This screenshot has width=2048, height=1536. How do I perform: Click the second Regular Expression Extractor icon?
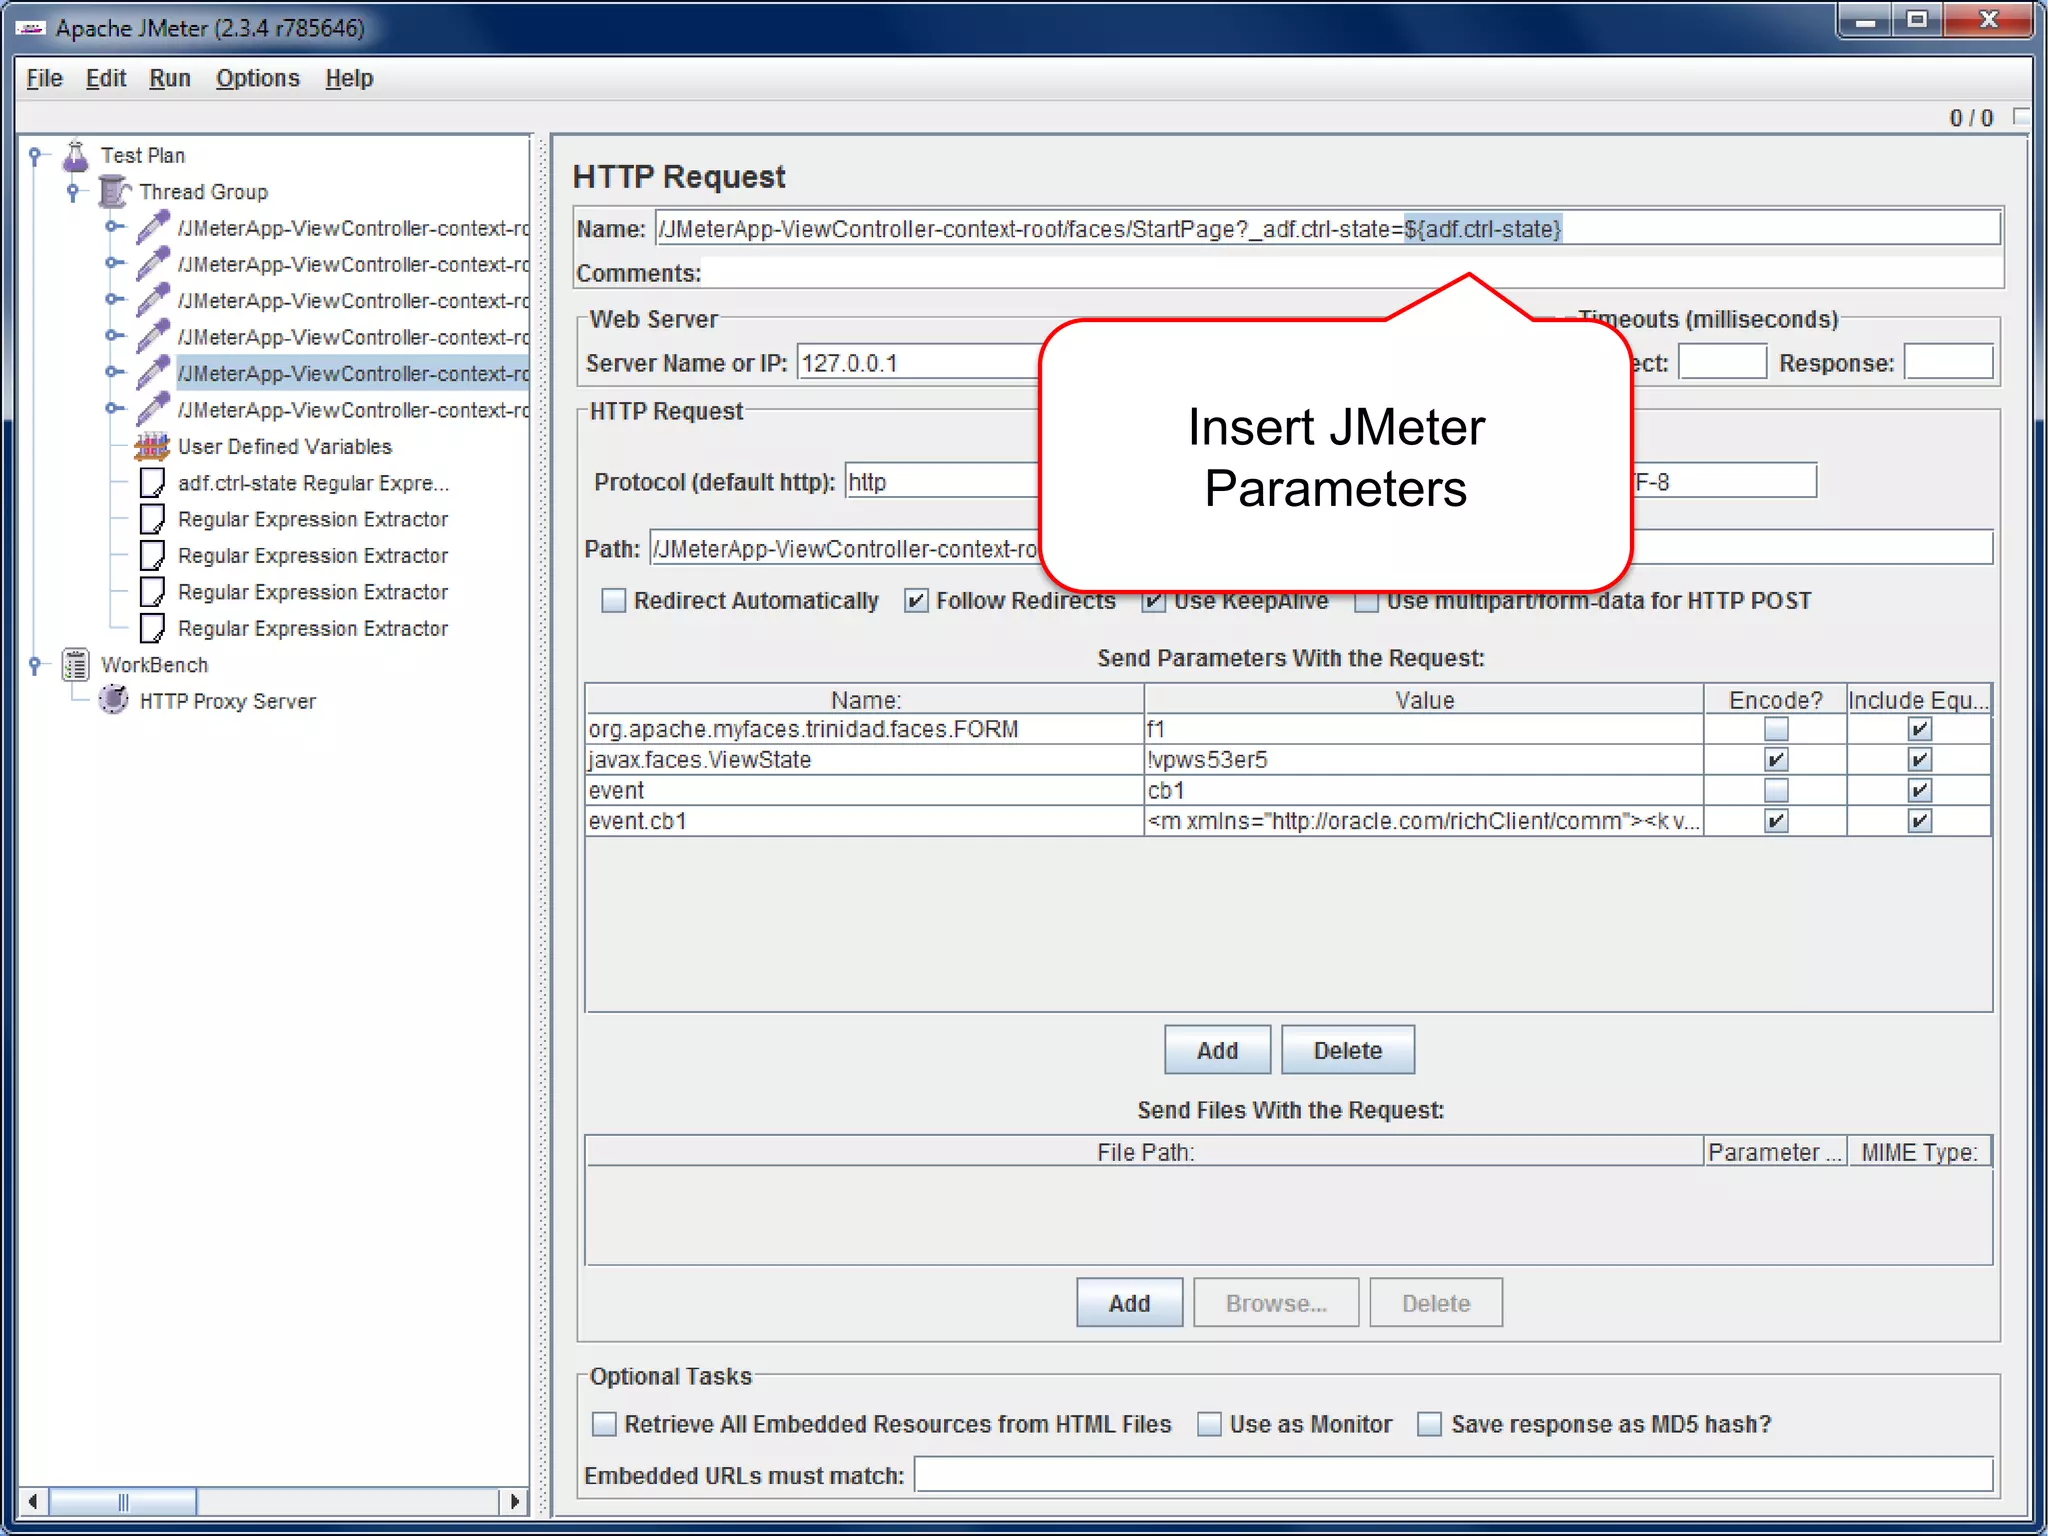153,555
